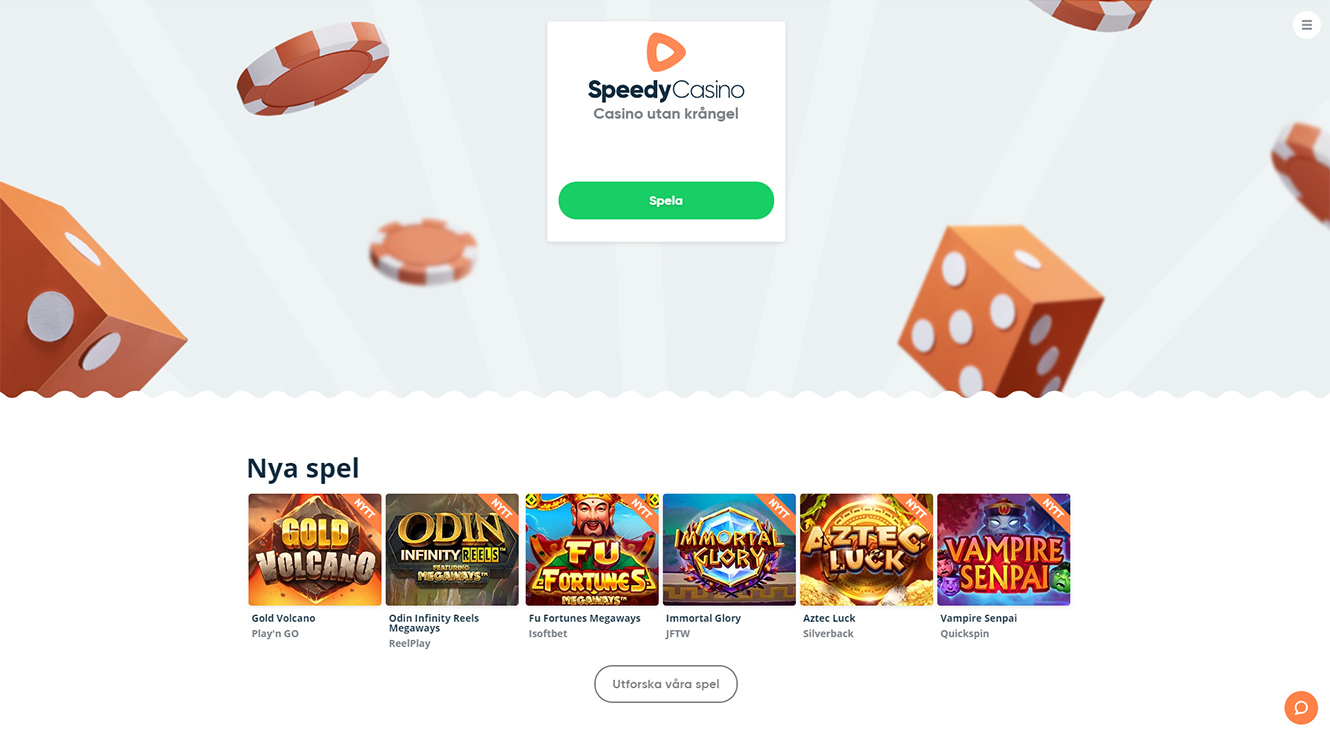This screenshot has width=1330, height=731.
Task: Click the Gold Volcano title text
Action: pos(283,618)
